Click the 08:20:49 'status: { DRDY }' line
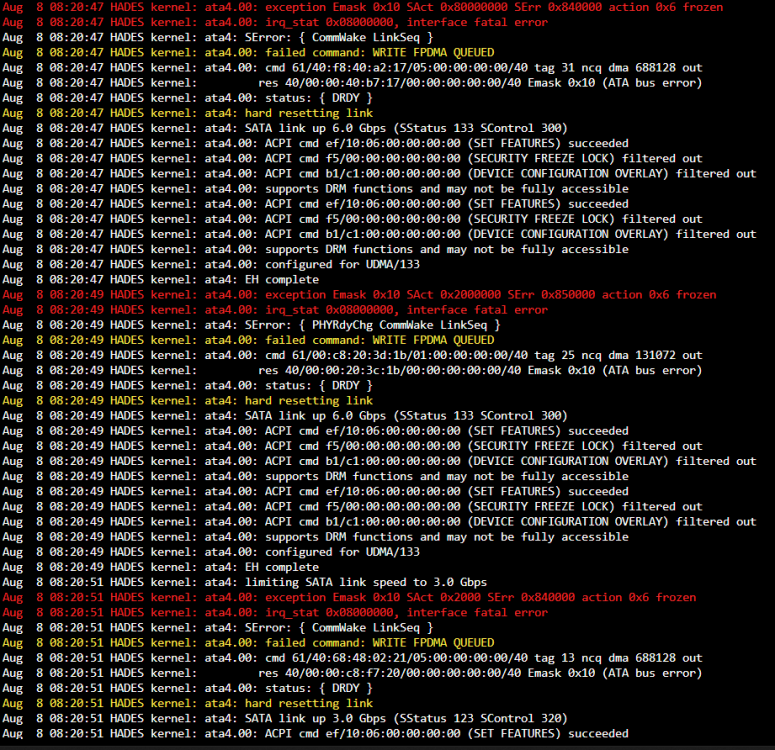Image resolution: width=775 pixels, height=750 pixels. [187, 386]
